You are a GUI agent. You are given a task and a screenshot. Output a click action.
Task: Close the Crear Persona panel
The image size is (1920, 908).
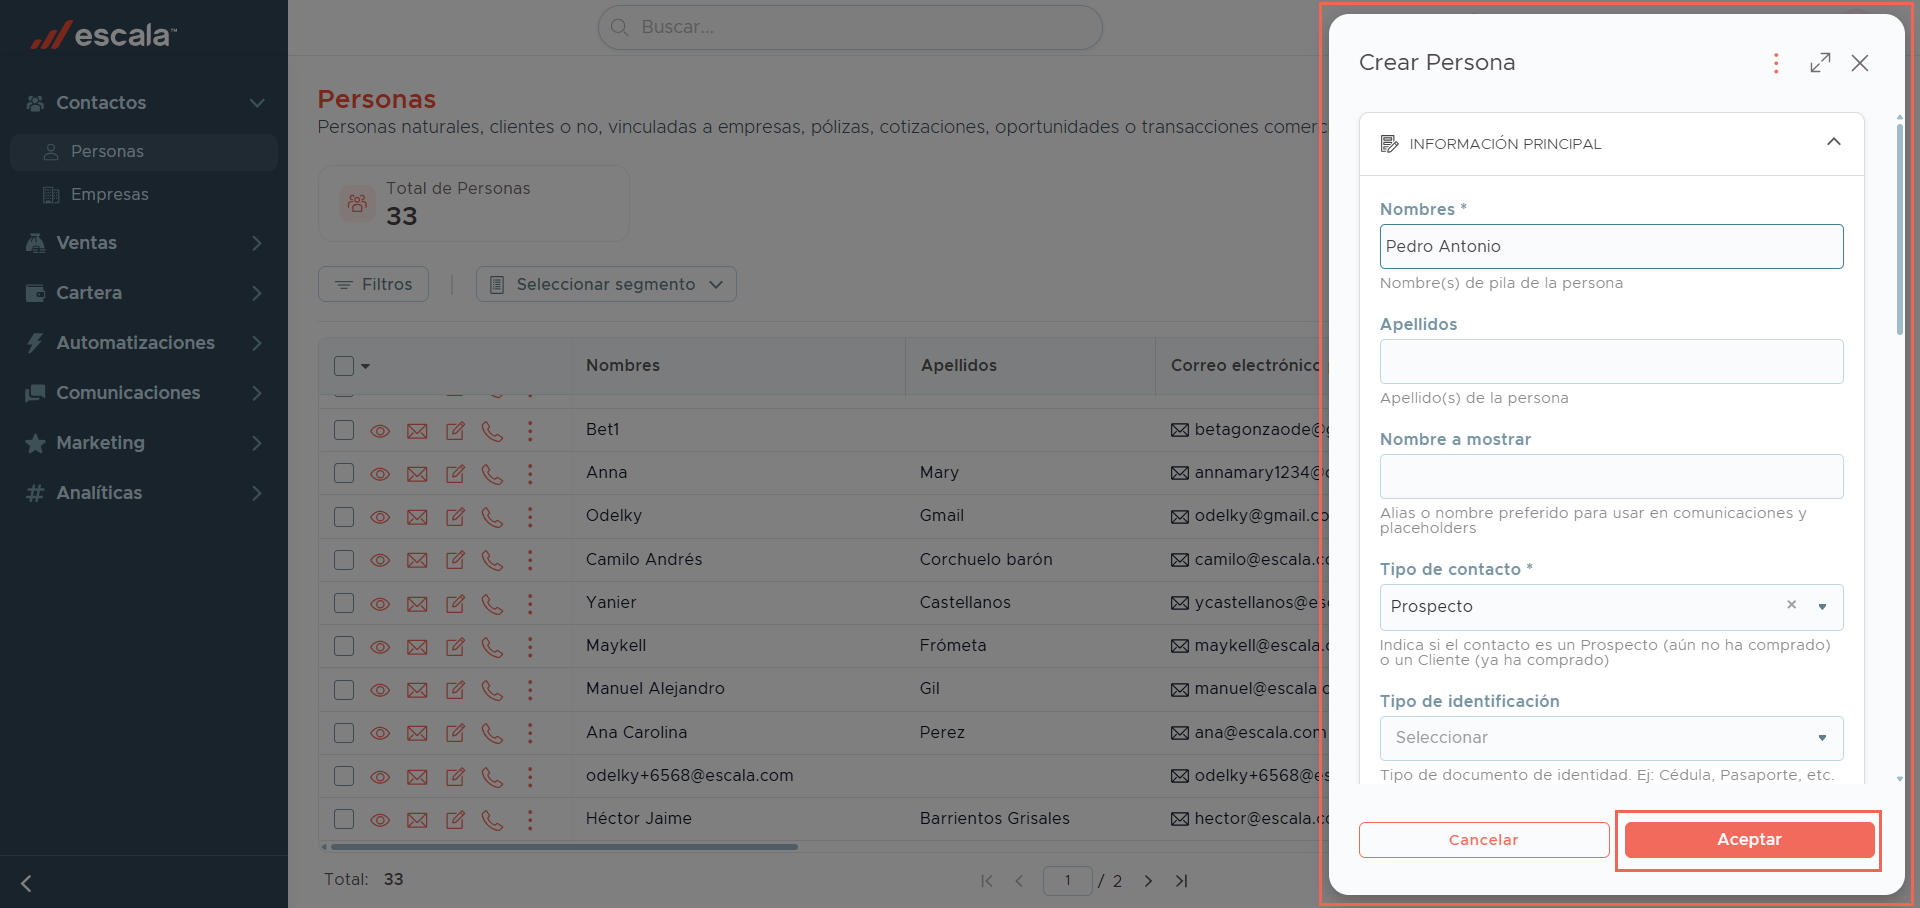[1860, 63]
